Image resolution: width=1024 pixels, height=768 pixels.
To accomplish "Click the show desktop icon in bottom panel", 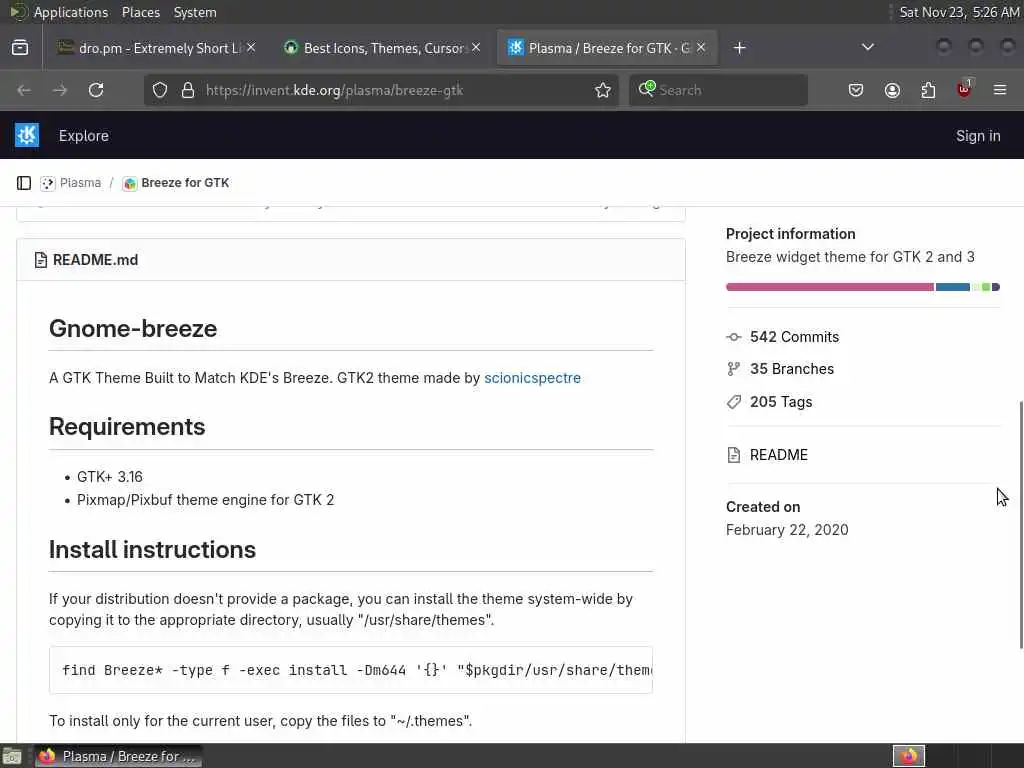I will [x=12, y=757].
